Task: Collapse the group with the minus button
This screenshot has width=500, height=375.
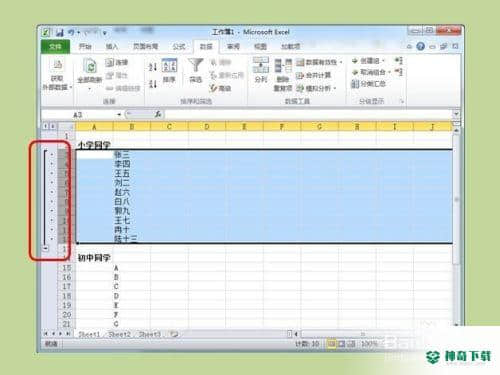Action: tap(45, 248)
